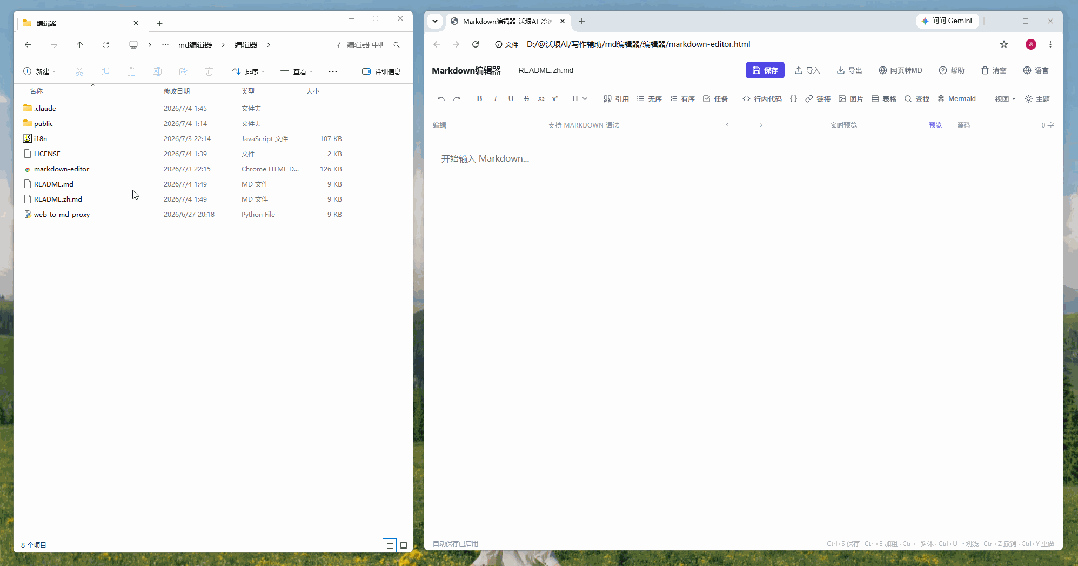Toggle Italic formatting in editor toolbar
The height and width of the screenshot is (566, 1078).
click(495, 99)
